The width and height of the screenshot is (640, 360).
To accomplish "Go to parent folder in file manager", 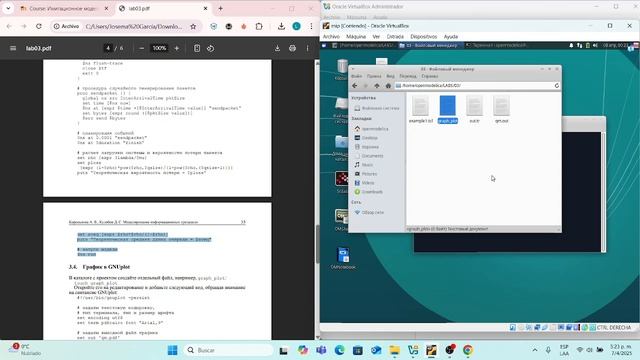I will coord(377,86).
